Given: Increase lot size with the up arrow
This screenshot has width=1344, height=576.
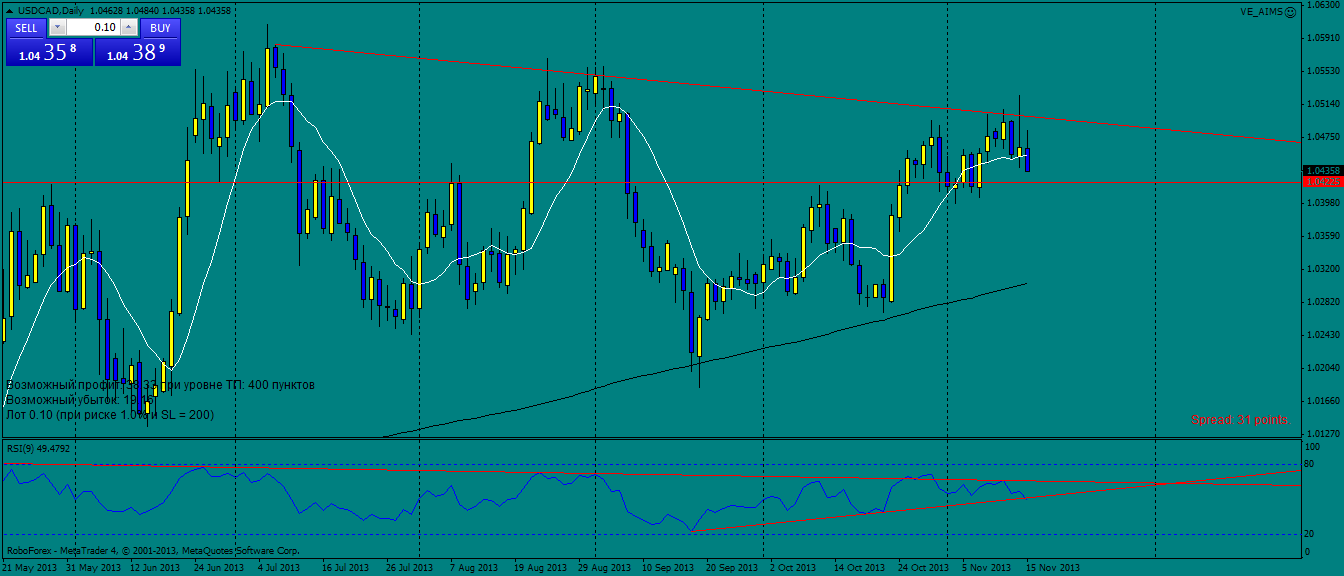Looking at the screenshot, I should tap(129, 28).
